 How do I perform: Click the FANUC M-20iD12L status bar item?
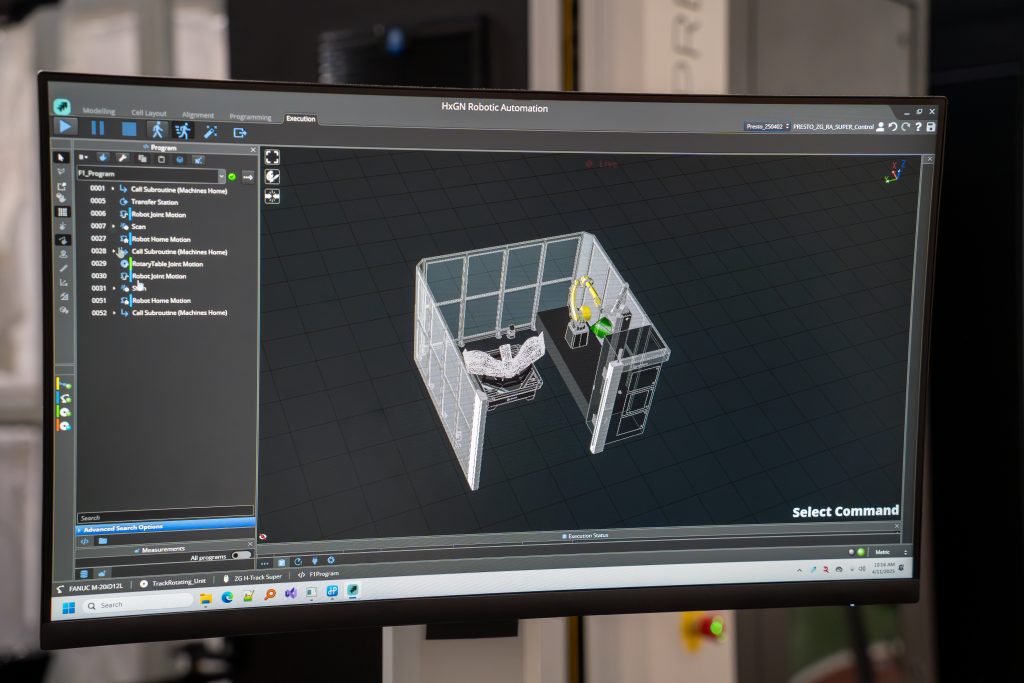point(96,586)
